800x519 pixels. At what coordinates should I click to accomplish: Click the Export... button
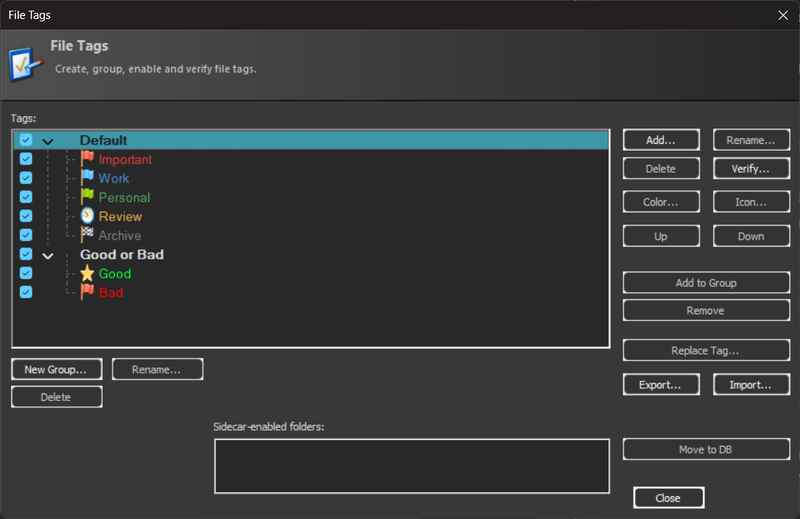point(661,385)
